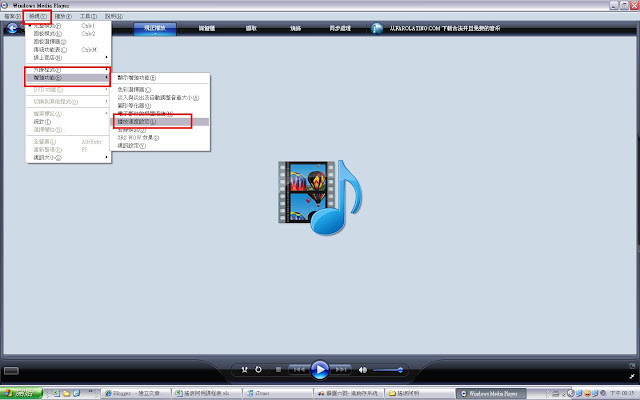Choose Color Chooser (色彩選擇器) in Enhancements submenu
This screenshot has width=640, height=400.
pos(160,89)
